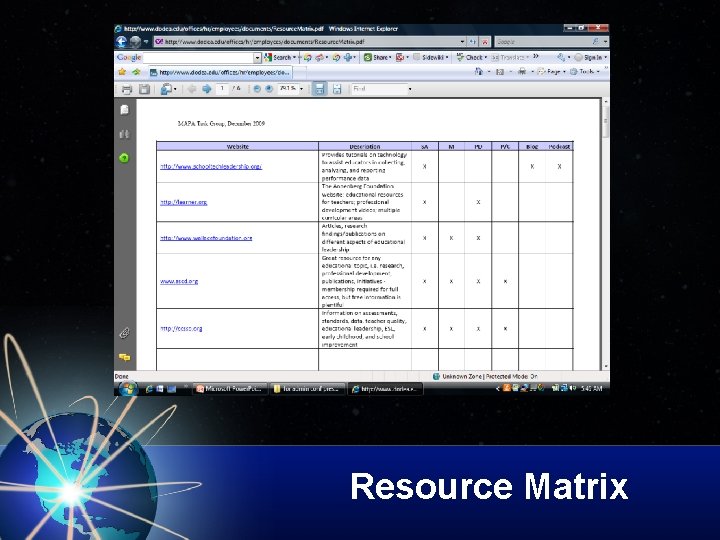This screenshot has height=540, width=720.
Task: Open the address bar history dropdown
Action: point(462,42)
